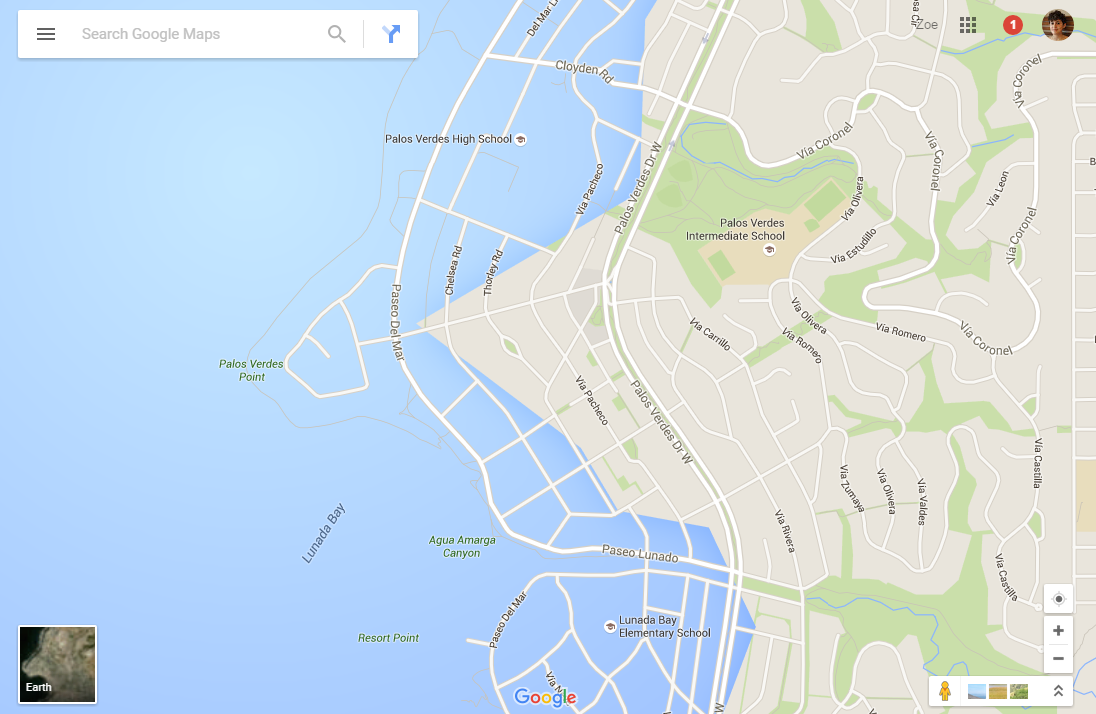Pick up the Street View pegman
This screenshot has width=1096, height=714.
944,691
